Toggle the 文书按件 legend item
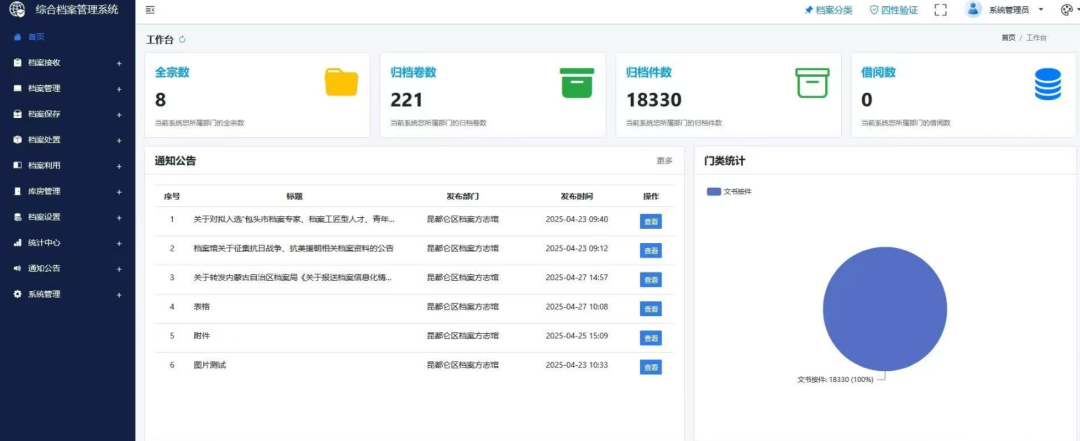1080x441 pixels. [729, 192]
